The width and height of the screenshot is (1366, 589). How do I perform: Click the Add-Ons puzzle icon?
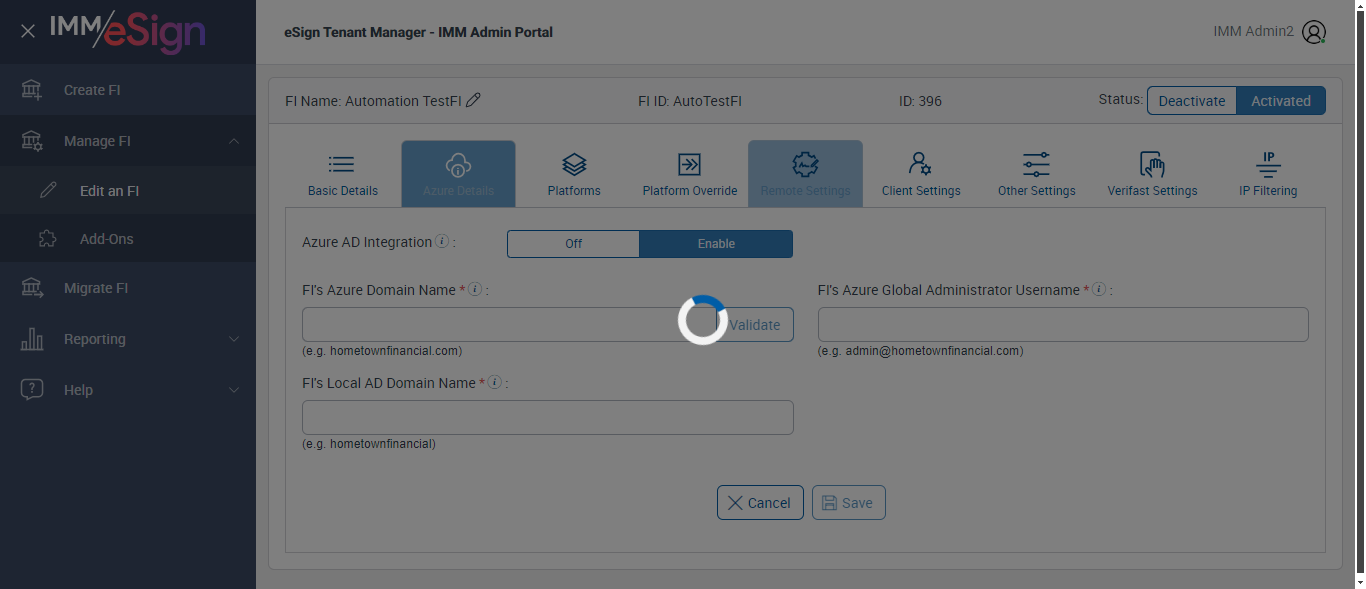48,239
